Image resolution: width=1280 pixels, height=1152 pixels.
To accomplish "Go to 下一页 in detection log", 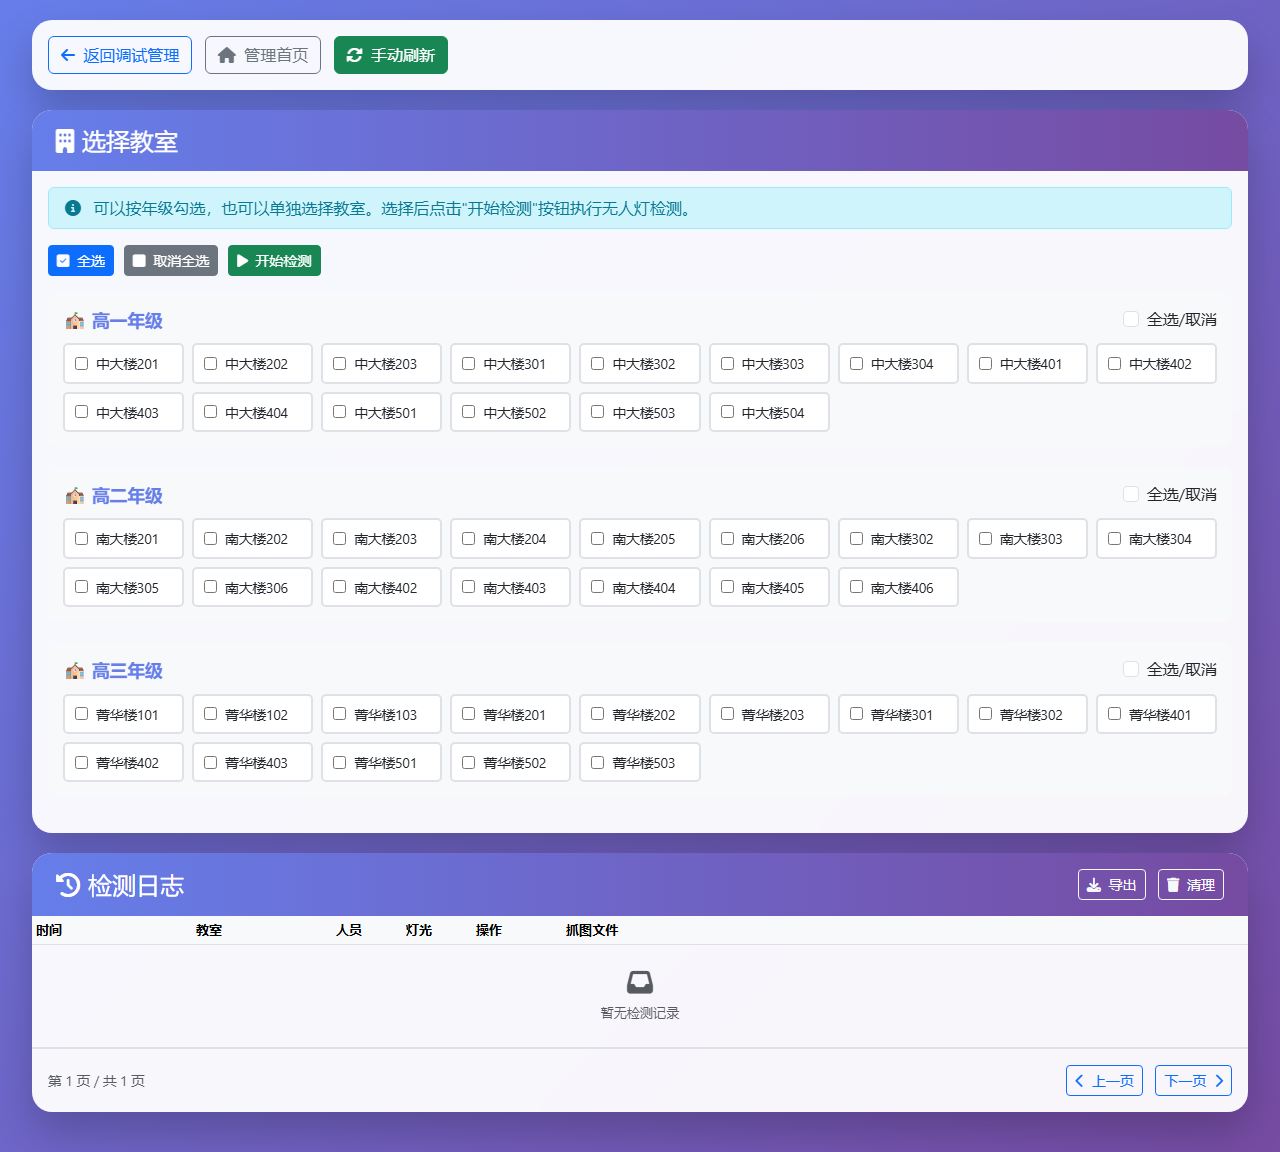I will 1193,1081.
